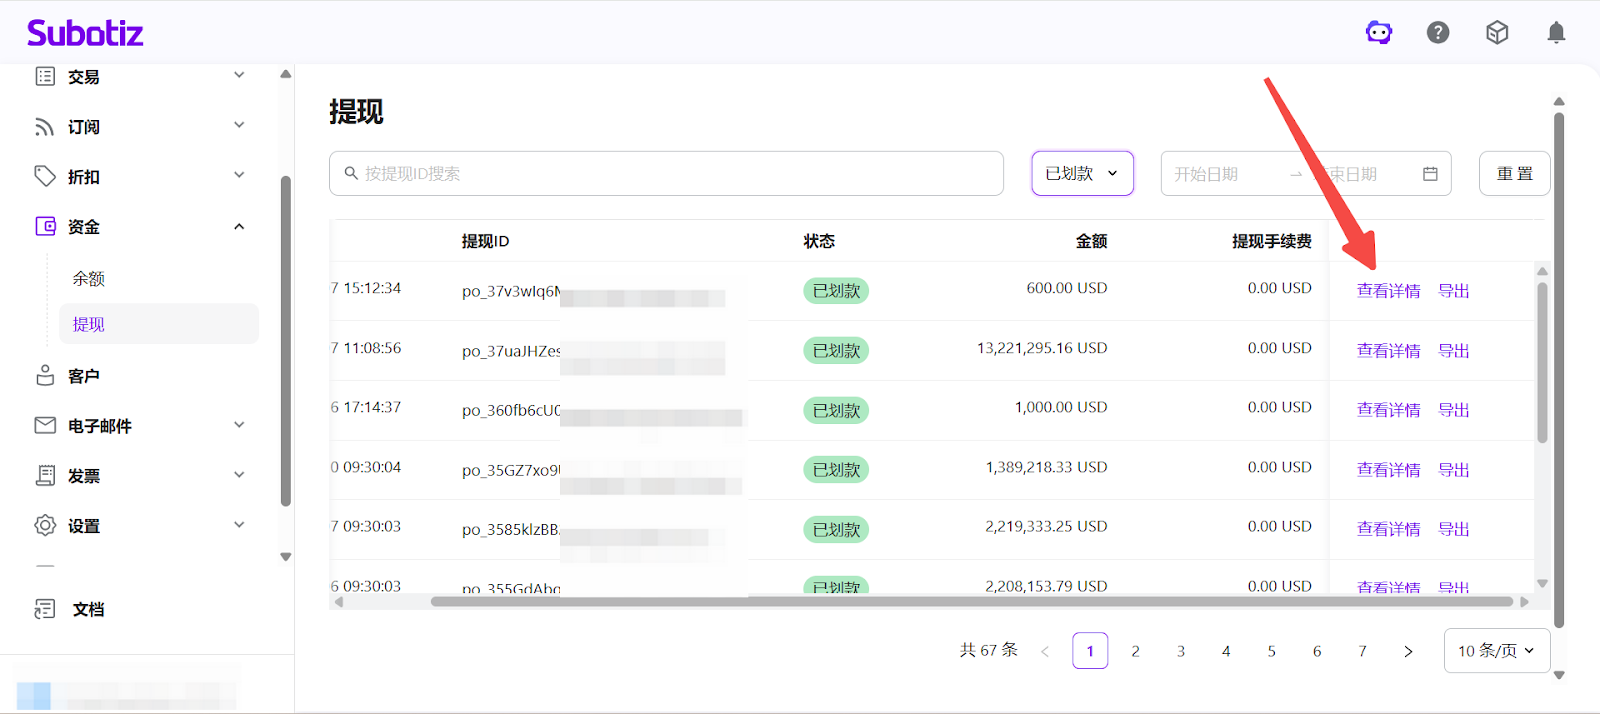Click the table's horizontal scrollbar
The width and height of the screenshot is (1600, 714).
[x=970, y=602]
